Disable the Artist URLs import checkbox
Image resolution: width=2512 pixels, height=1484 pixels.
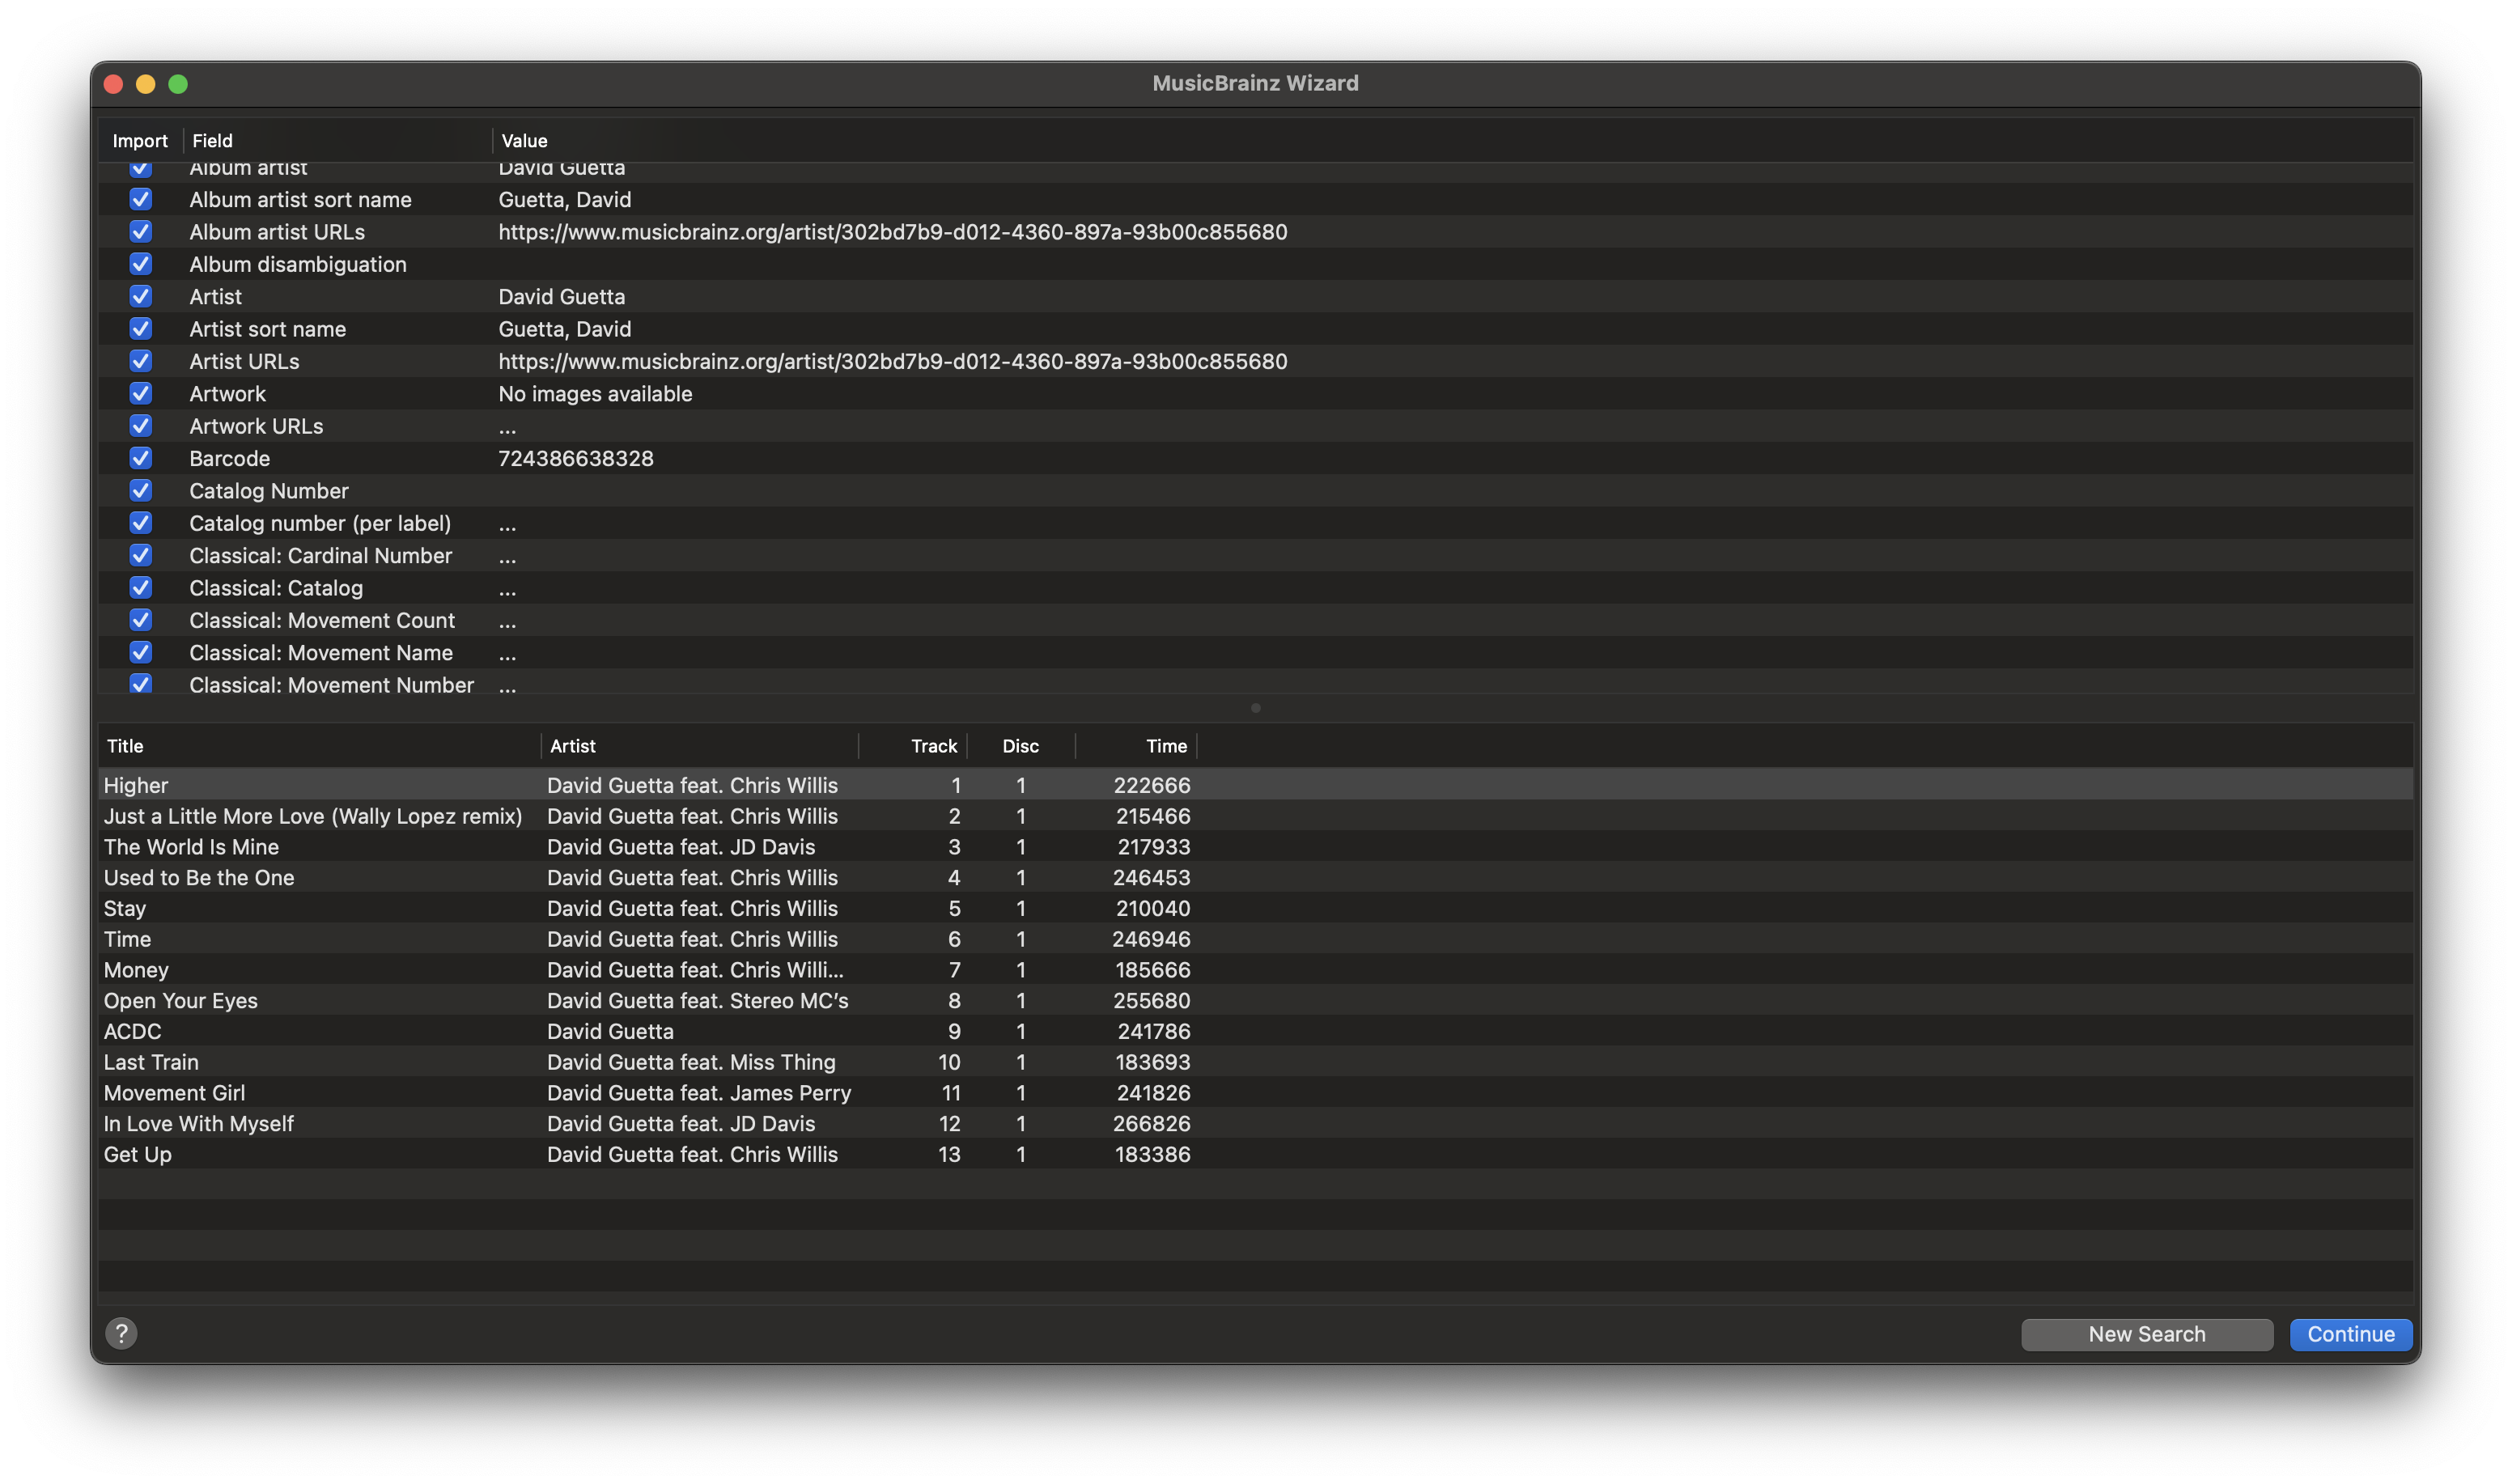[x=141, y=361]
